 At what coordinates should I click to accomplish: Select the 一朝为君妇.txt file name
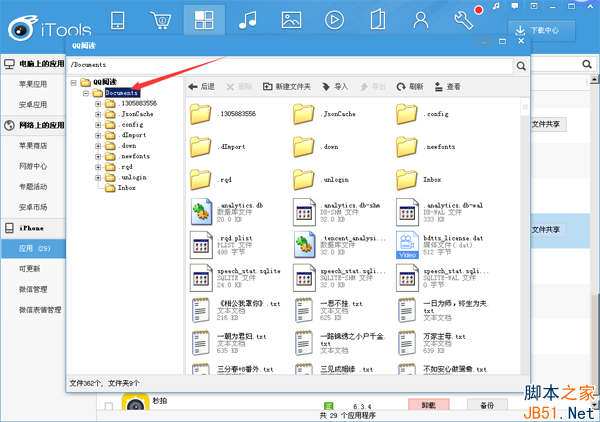(x=241, y=337)
